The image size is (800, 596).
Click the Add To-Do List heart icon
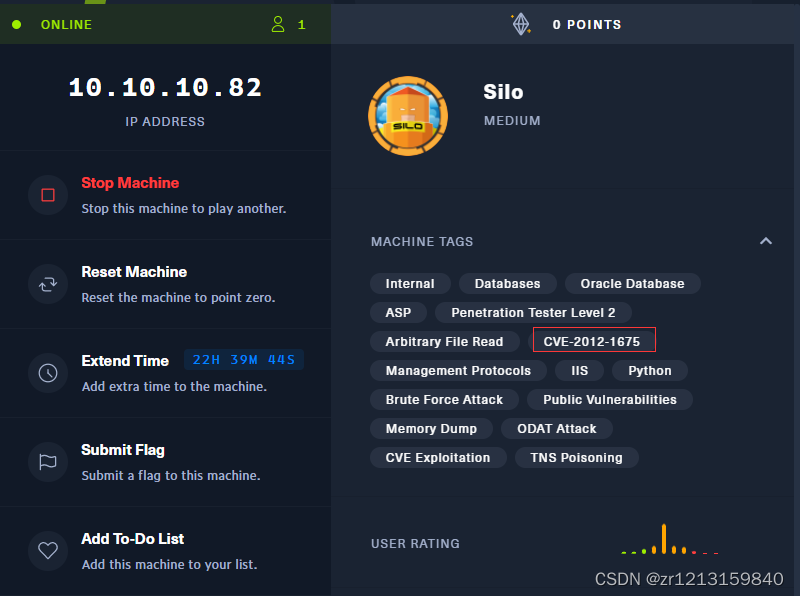click(48, 551)
